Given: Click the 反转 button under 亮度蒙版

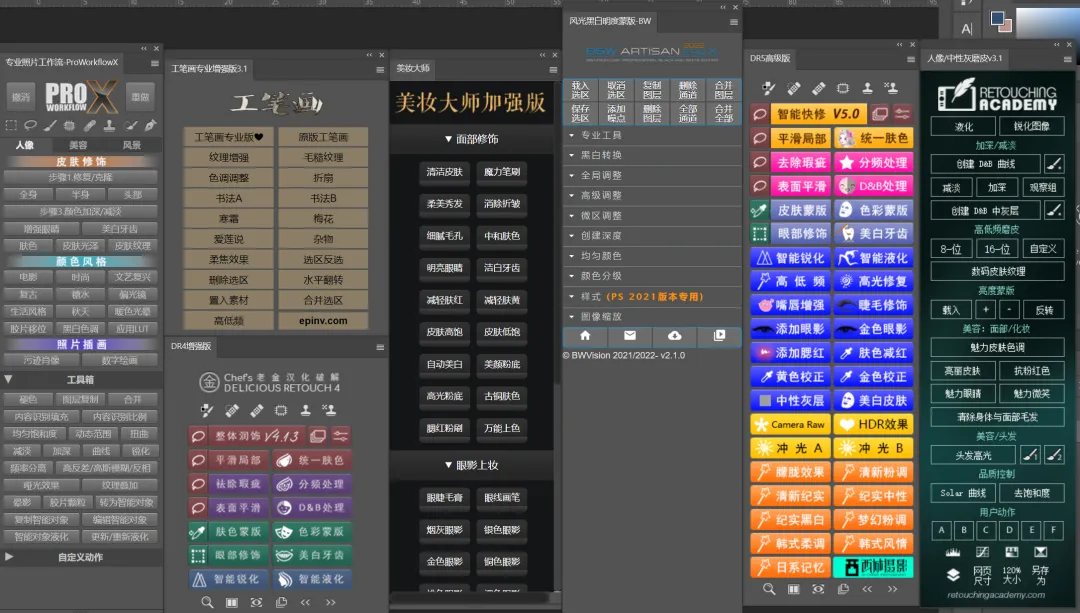Looking at the screenshot, I should 1044,310.
